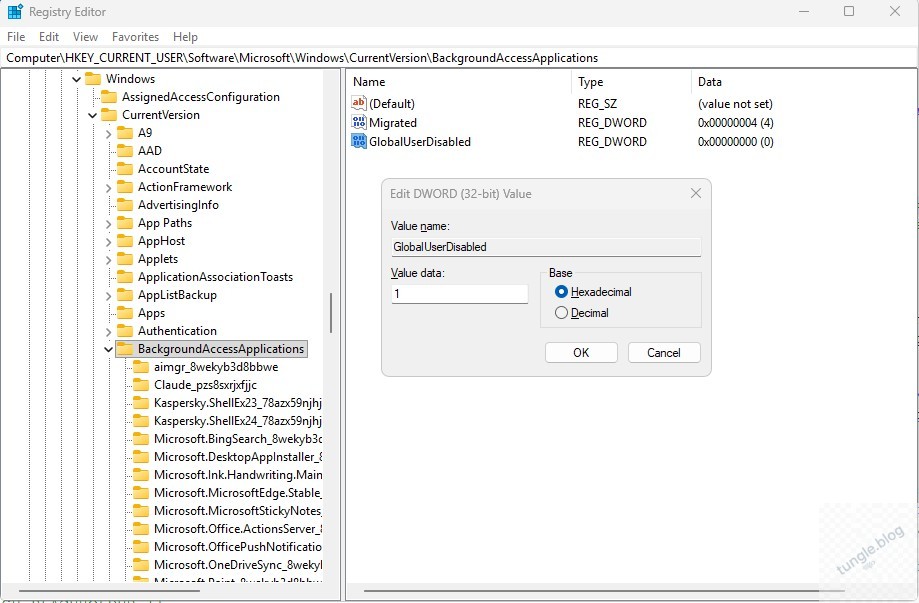Click the AssignedAccessConfiguration folder icon

pos(109,97)
